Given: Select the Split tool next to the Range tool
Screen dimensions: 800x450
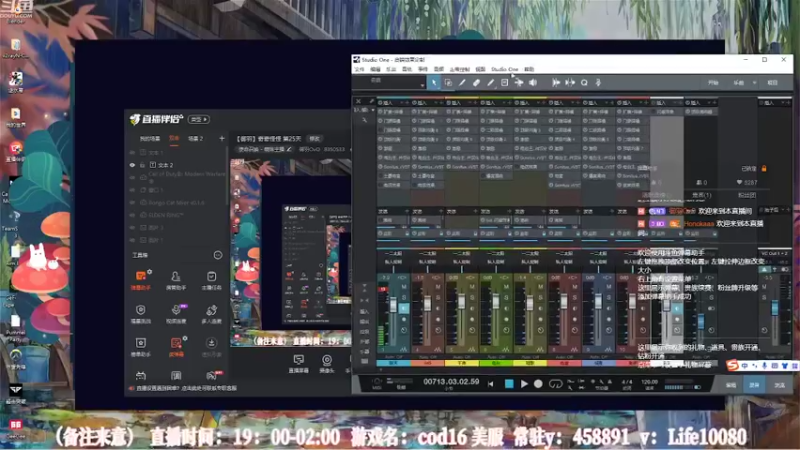Looking at the screenshot, I should click(462, 83).
